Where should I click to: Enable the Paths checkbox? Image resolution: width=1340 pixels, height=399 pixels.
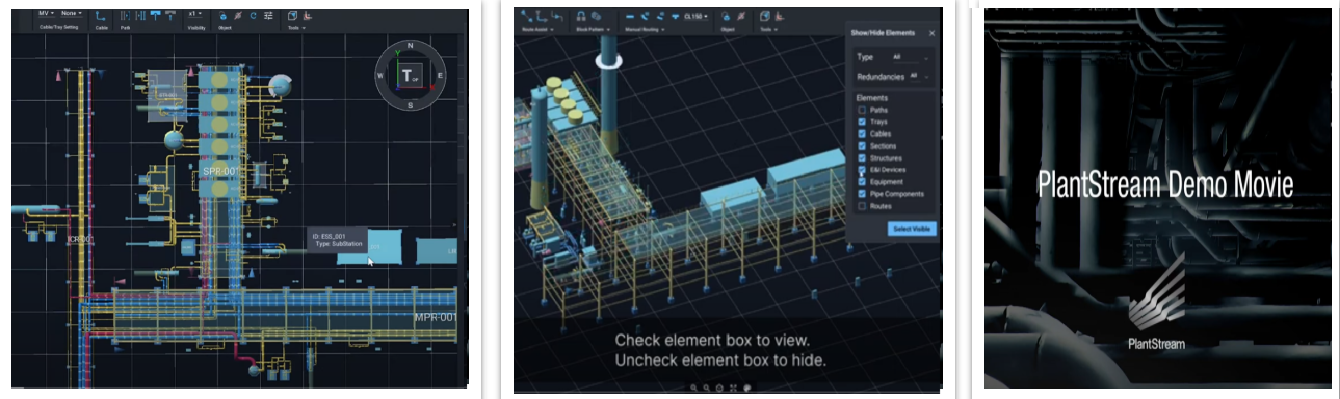[862, 110]
